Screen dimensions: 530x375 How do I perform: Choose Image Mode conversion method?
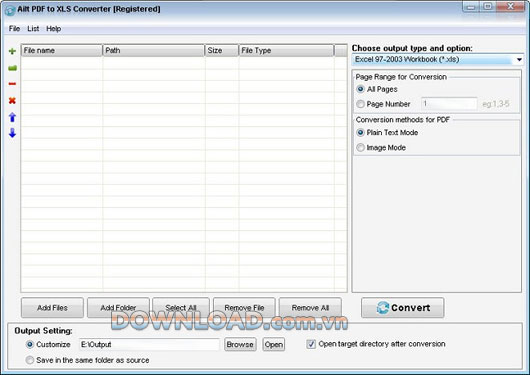pos(360,147)
